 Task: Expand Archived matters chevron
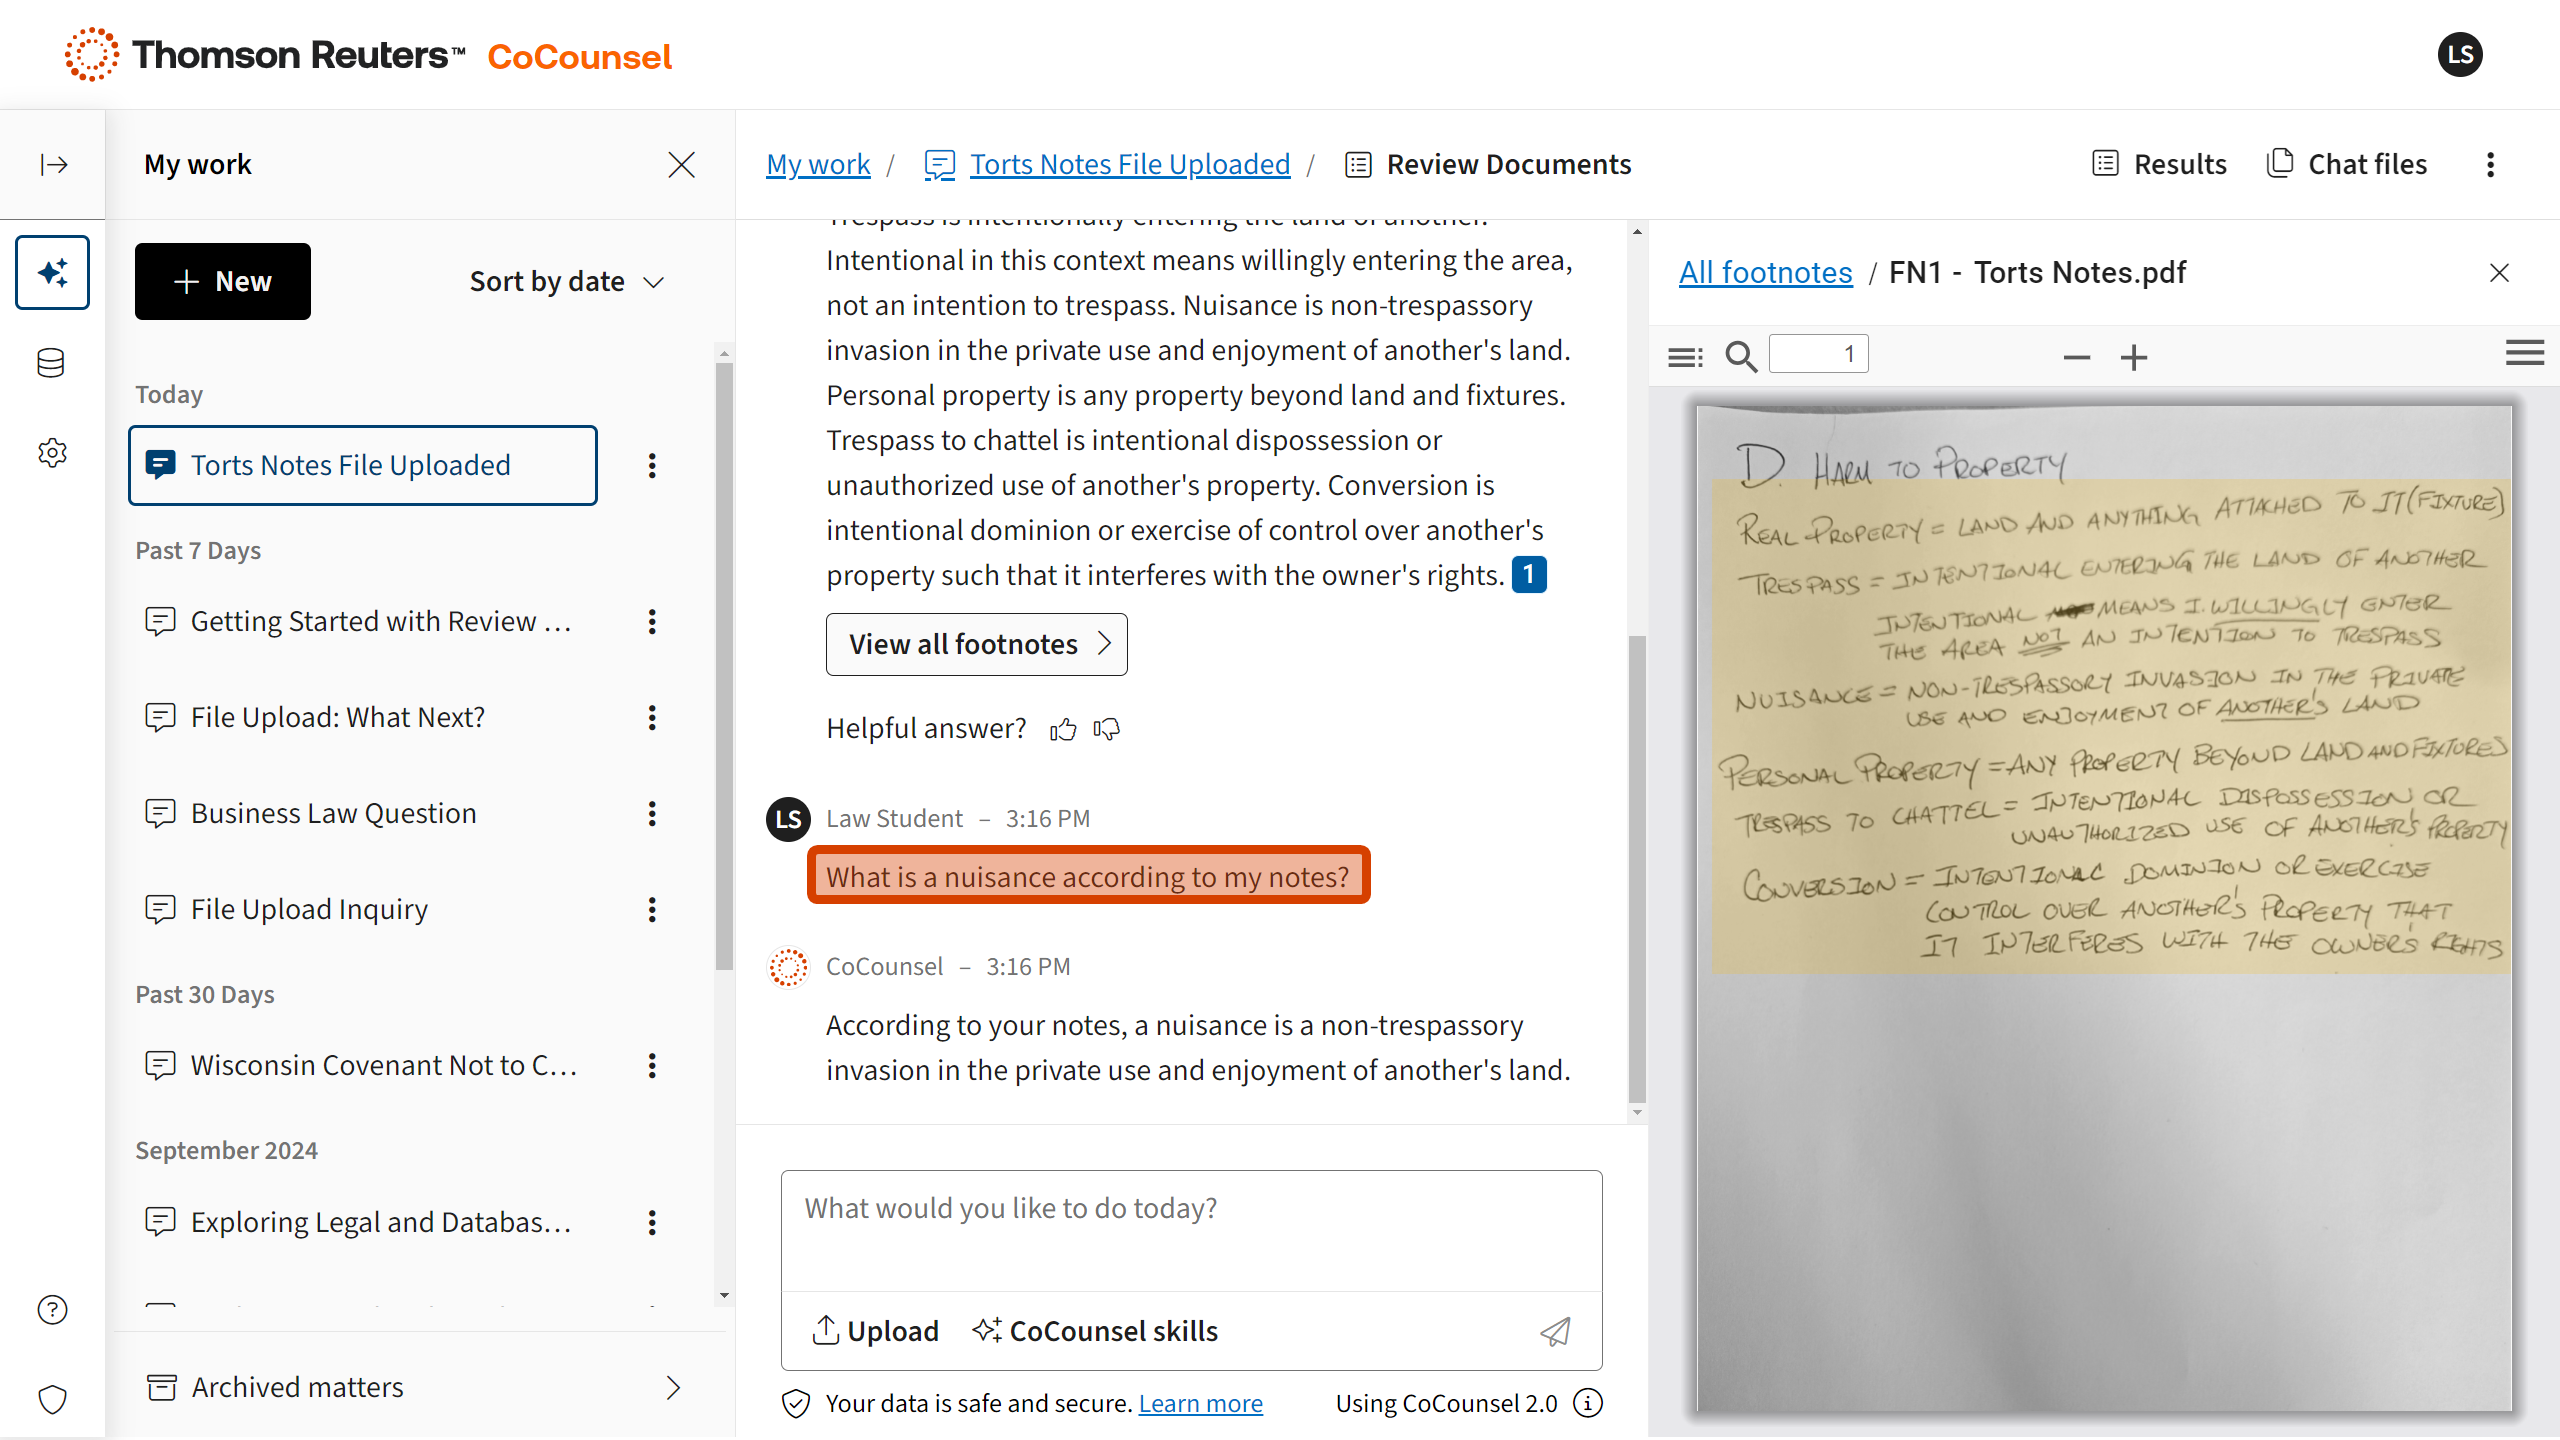673,1387
